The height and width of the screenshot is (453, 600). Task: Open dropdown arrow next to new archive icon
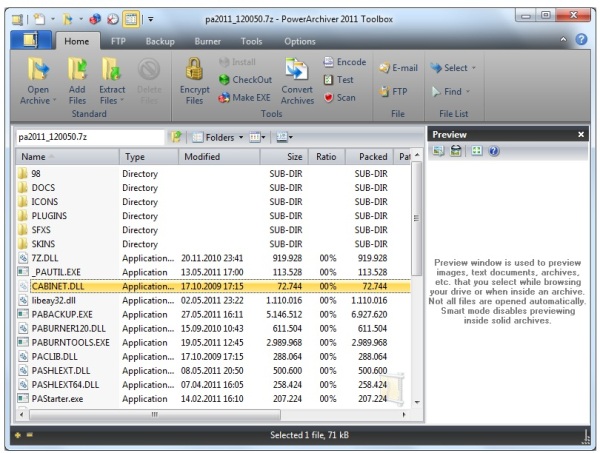[52, 19]
